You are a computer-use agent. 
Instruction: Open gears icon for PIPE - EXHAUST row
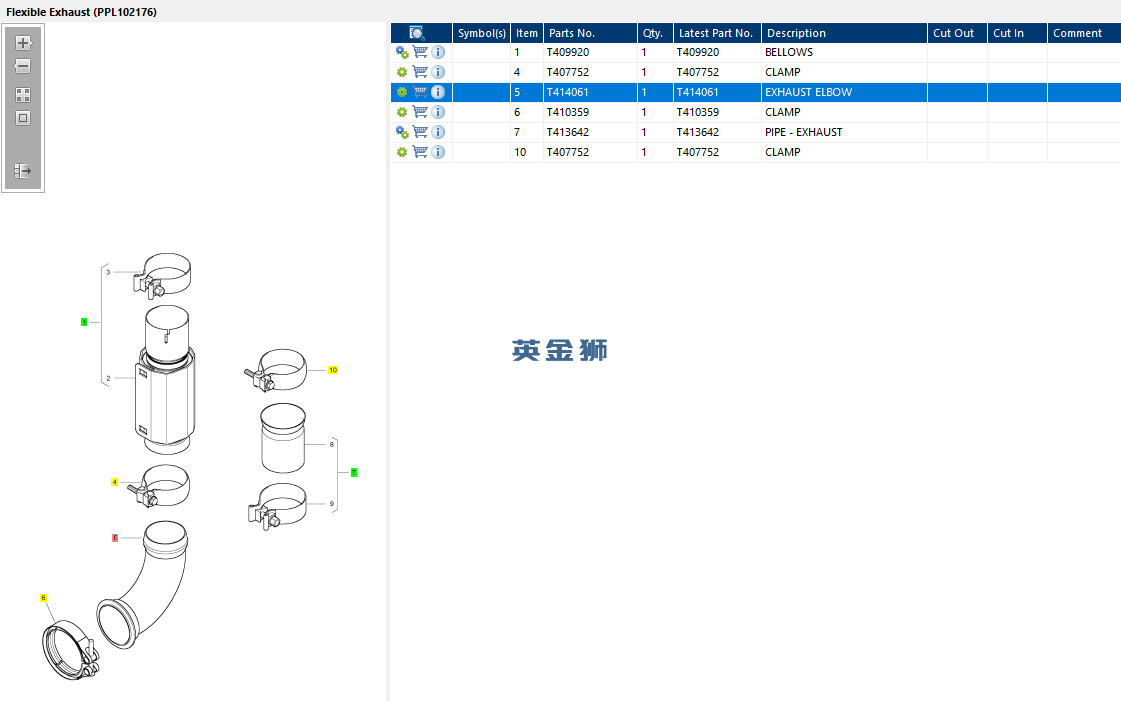pos(402,132)
